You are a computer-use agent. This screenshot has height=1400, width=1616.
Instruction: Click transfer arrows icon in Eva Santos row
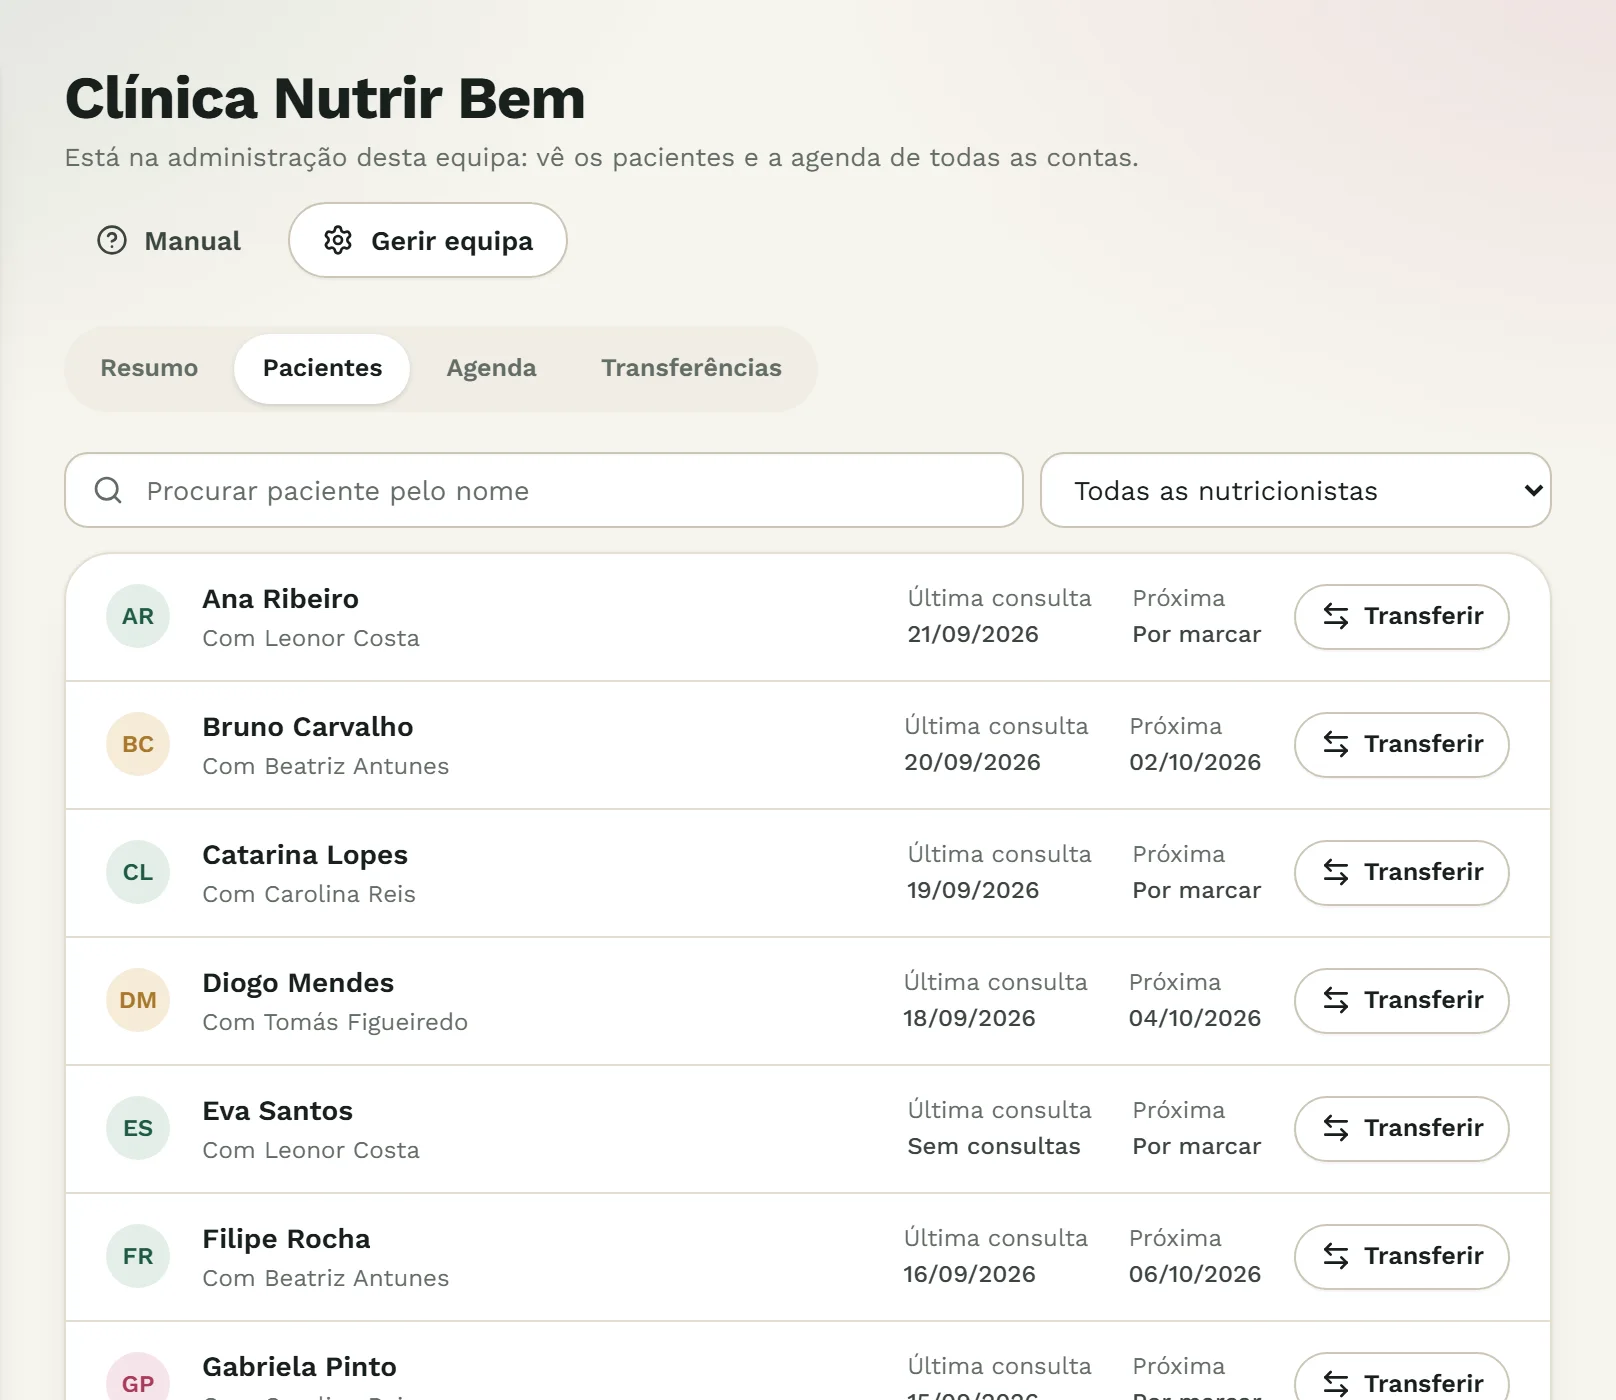pyautogui.click(x=1336, y=1128)
